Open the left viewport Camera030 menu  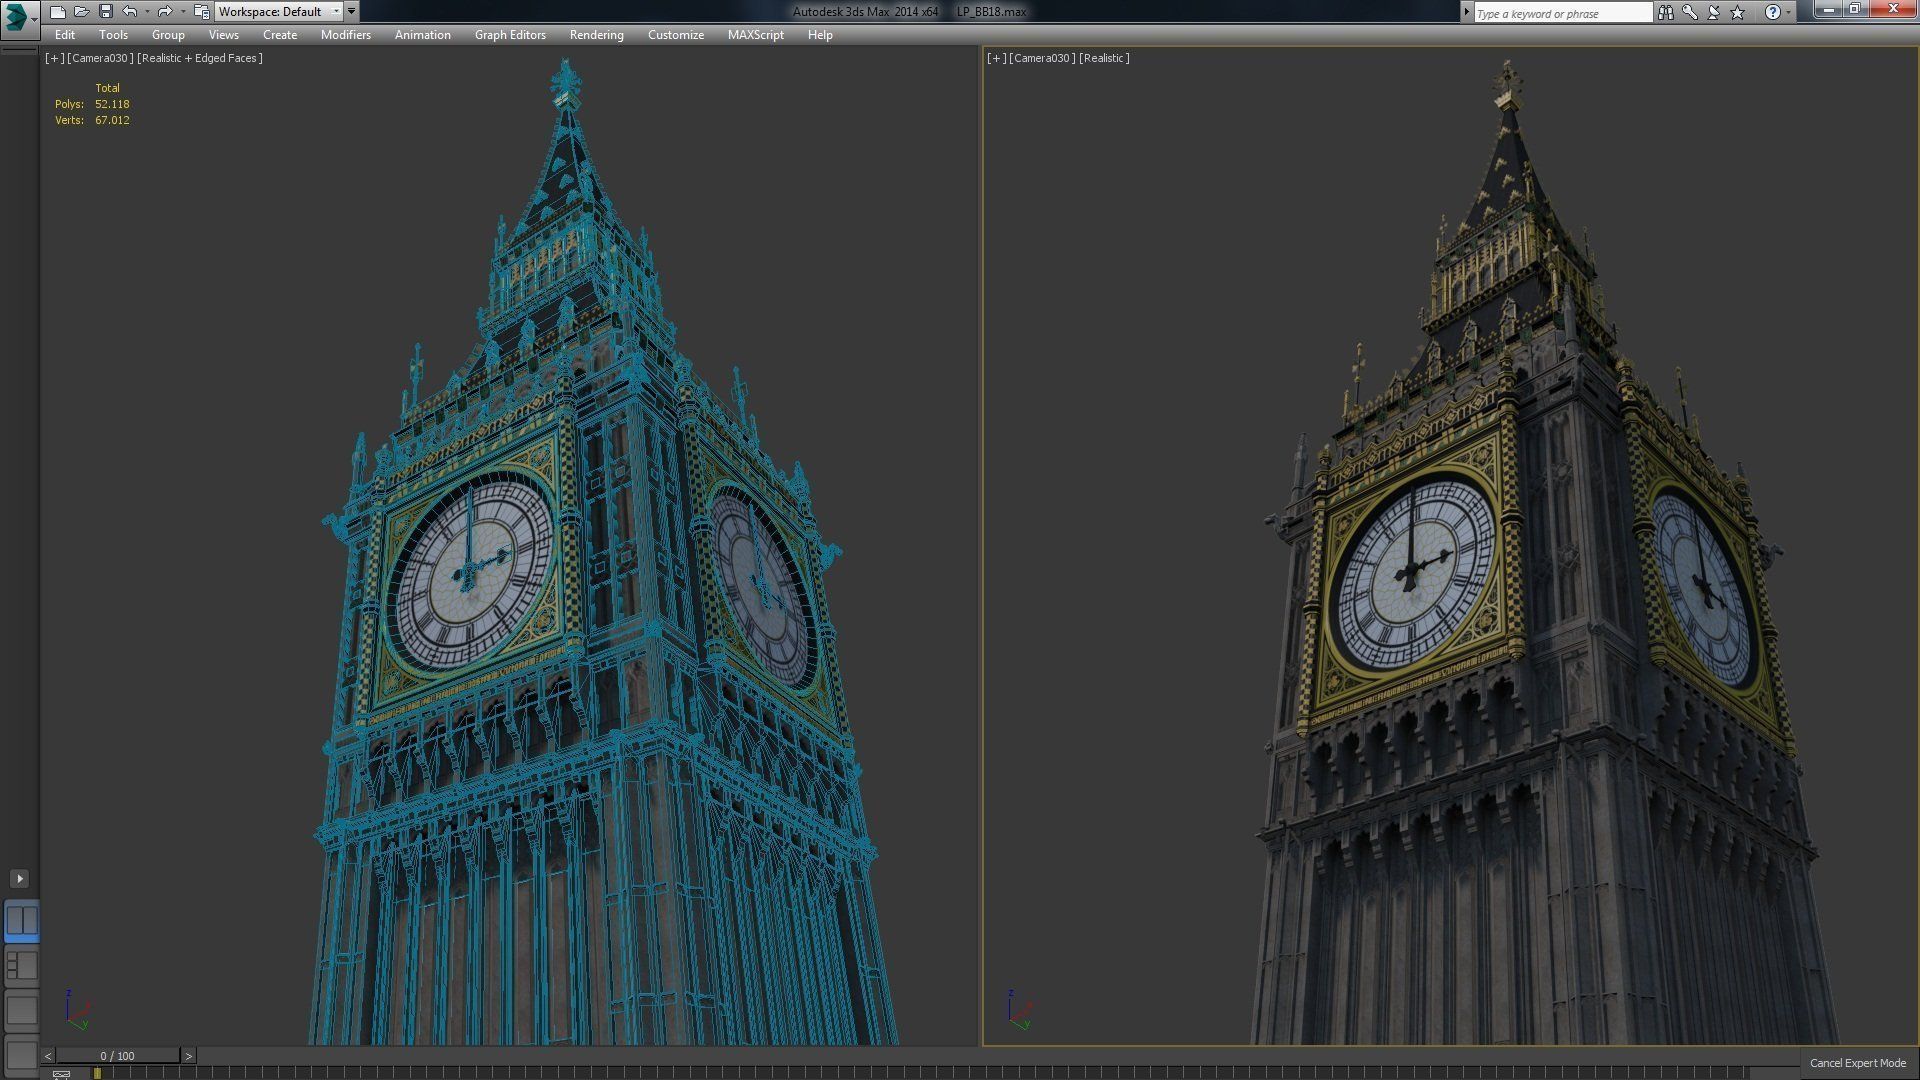click(x=99, y=58)
